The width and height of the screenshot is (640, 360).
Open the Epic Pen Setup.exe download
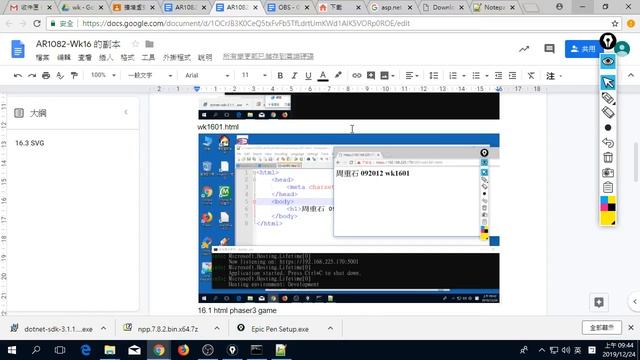coord(280,329)
